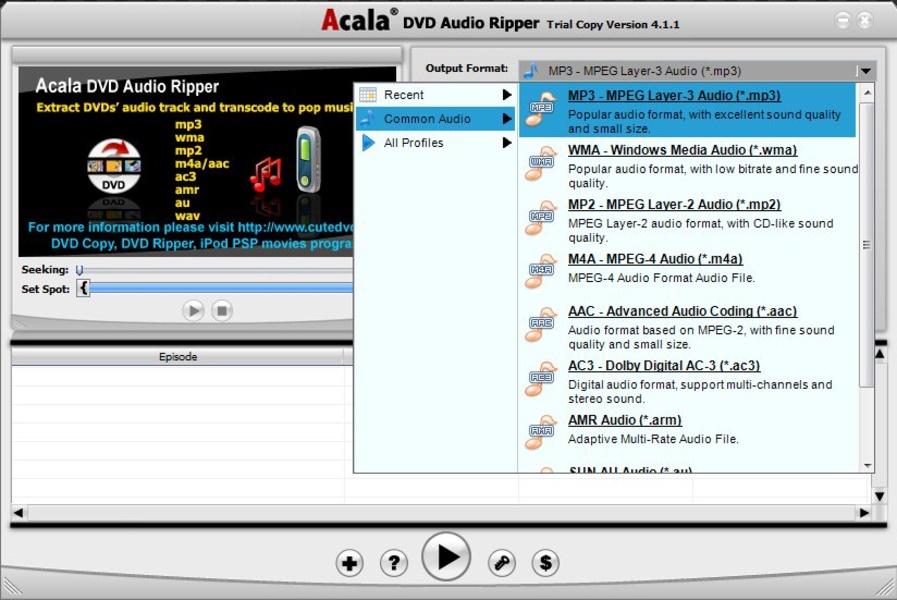Viewport: 897px width, 600px height.
Task: Click the "Output Format:" label
Action: (467, 68)
